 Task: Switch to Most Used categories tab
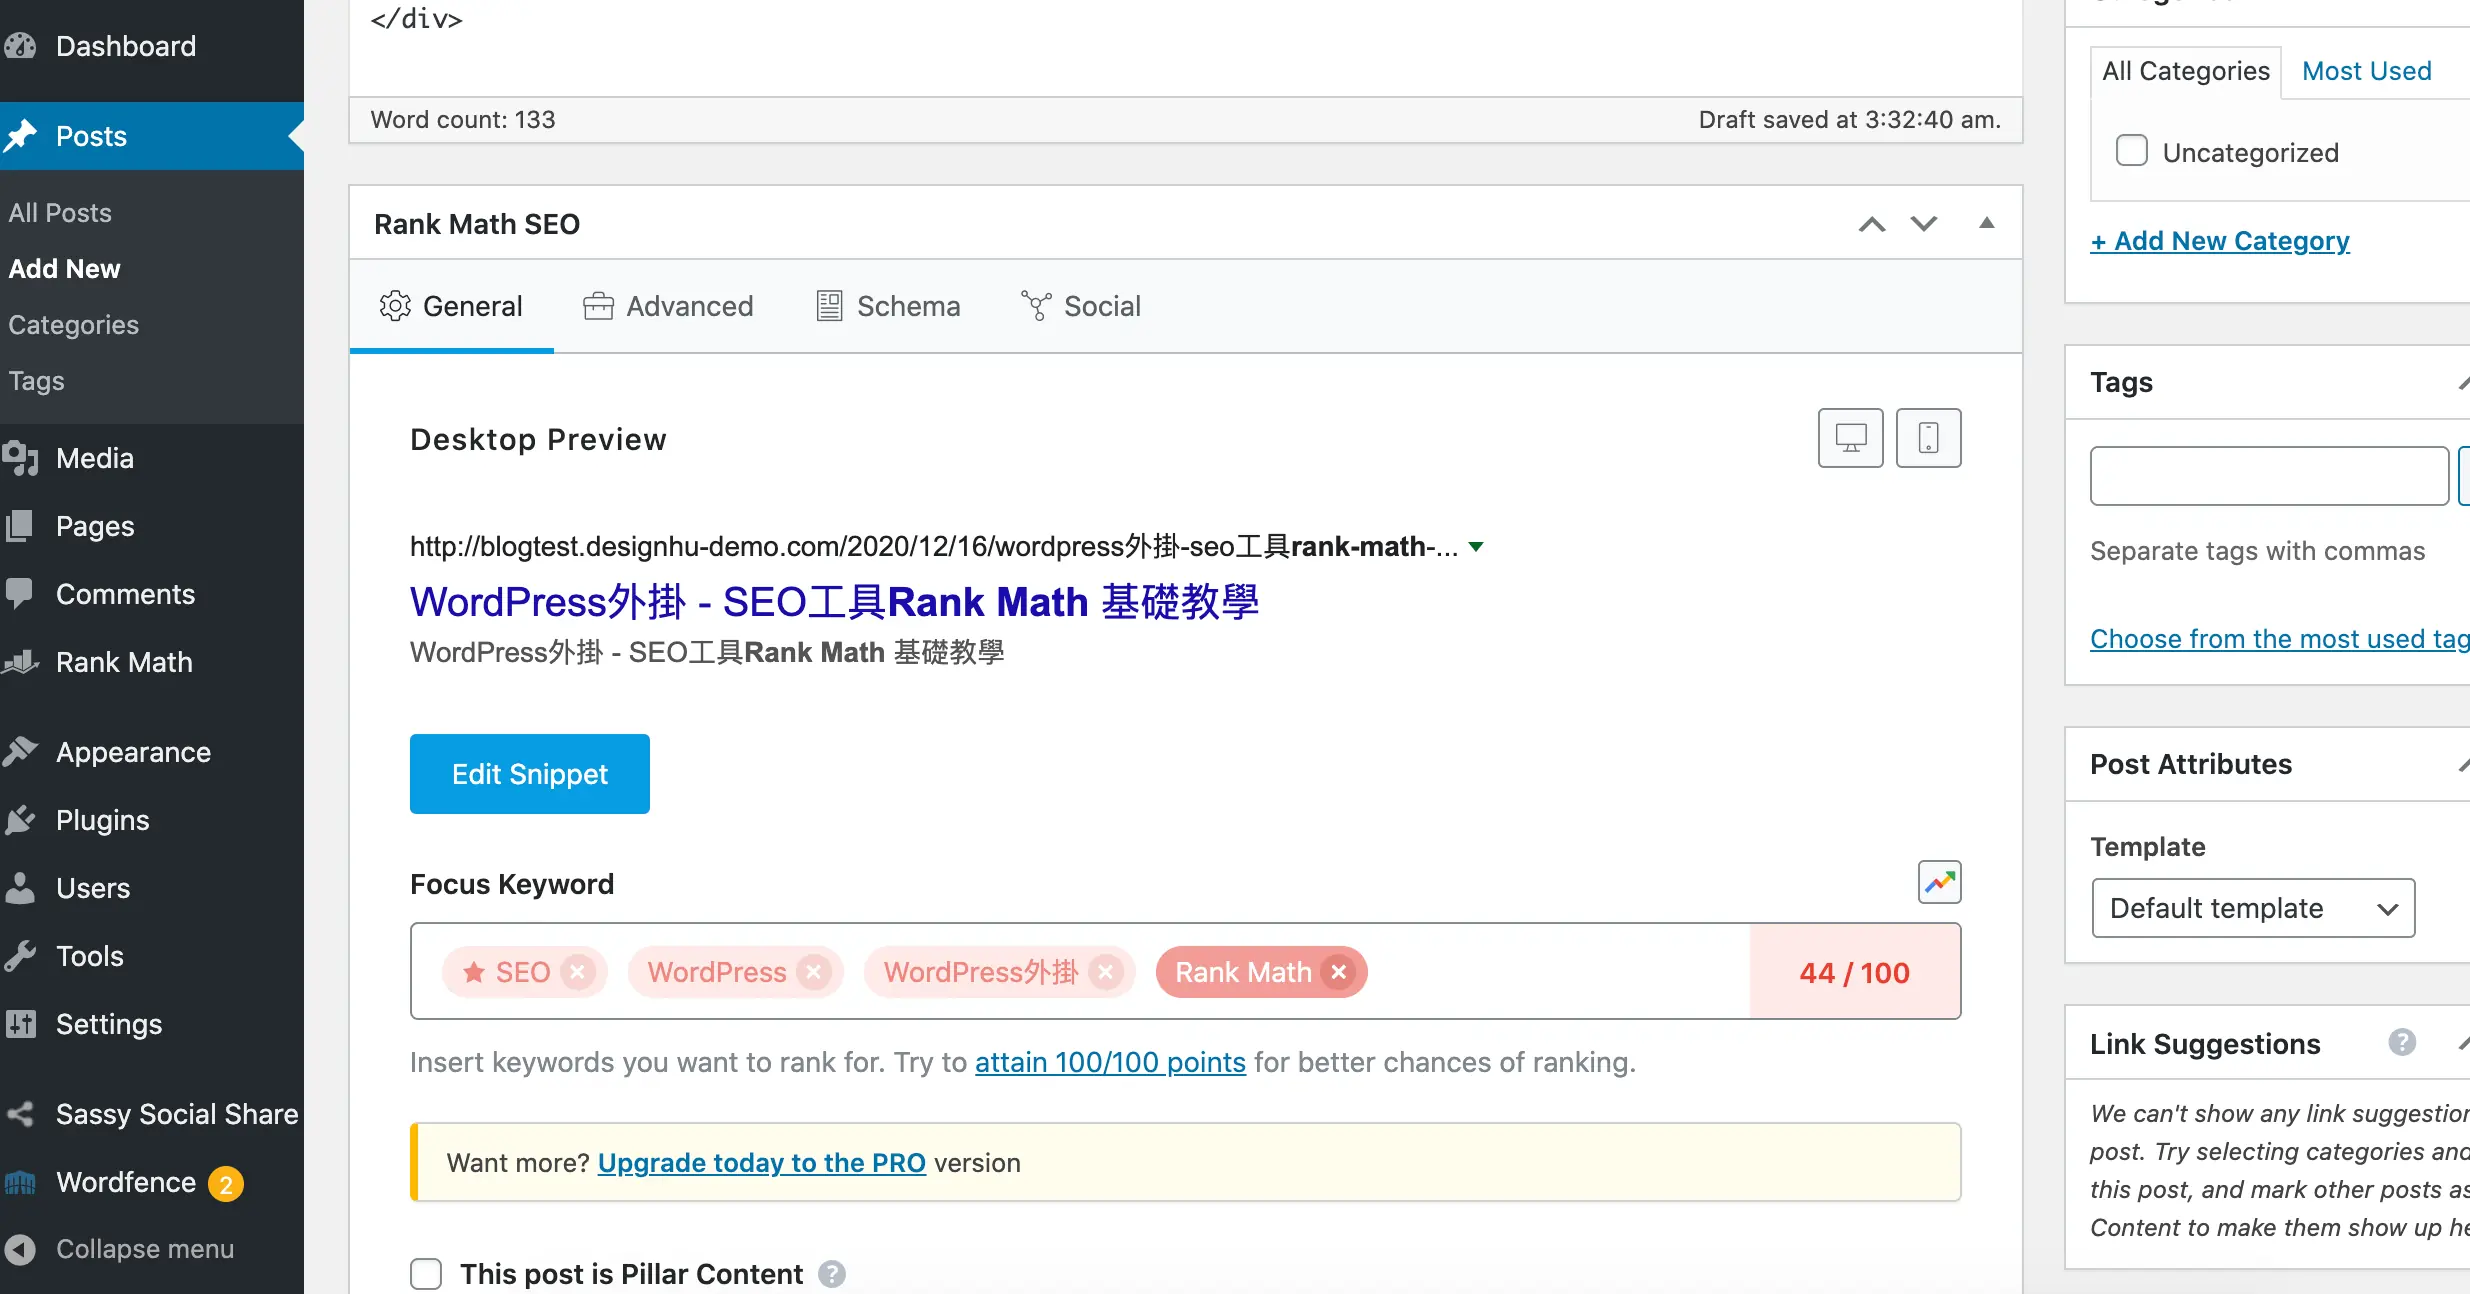[2366, 71]
